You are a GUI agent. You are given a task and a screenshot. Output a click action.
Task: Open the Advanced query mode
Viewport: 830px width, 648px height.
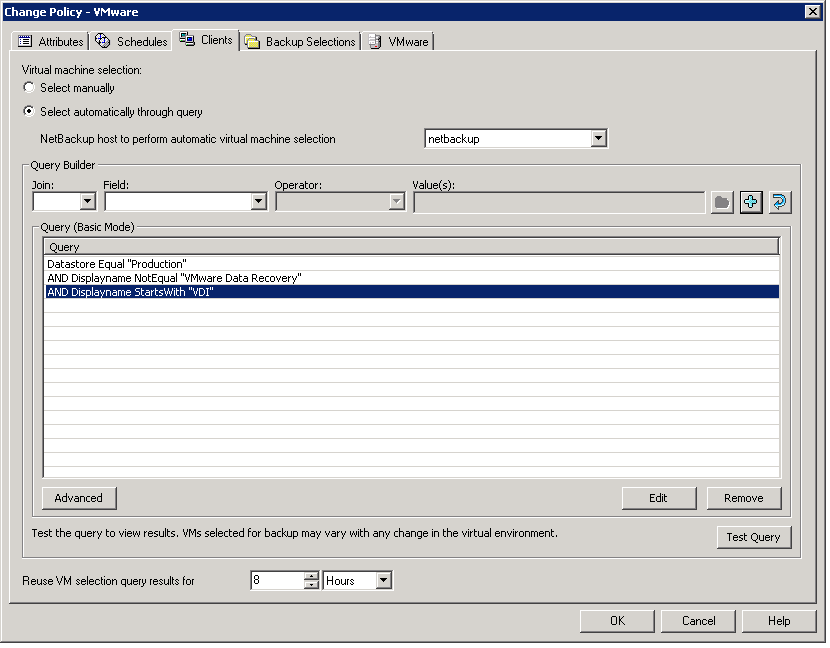tap(78, 498)
